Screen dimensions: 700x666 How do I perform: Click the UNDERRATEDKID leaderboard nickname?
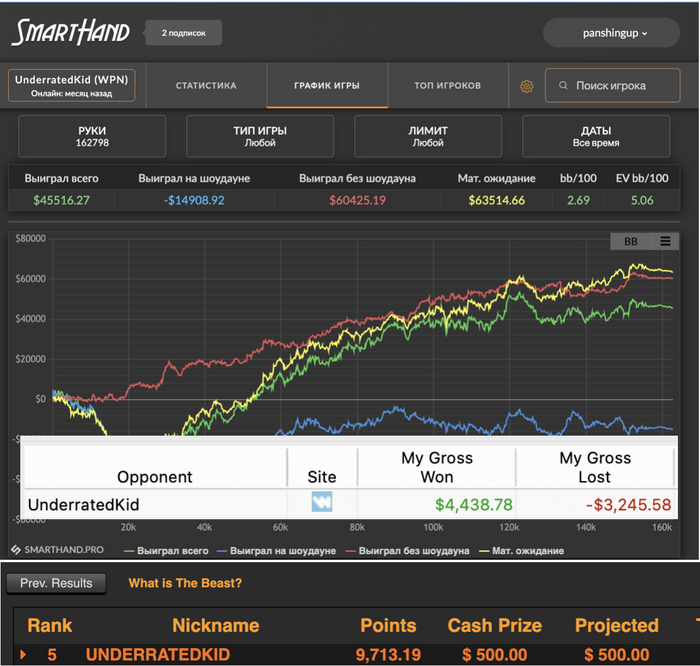point(158,655)
